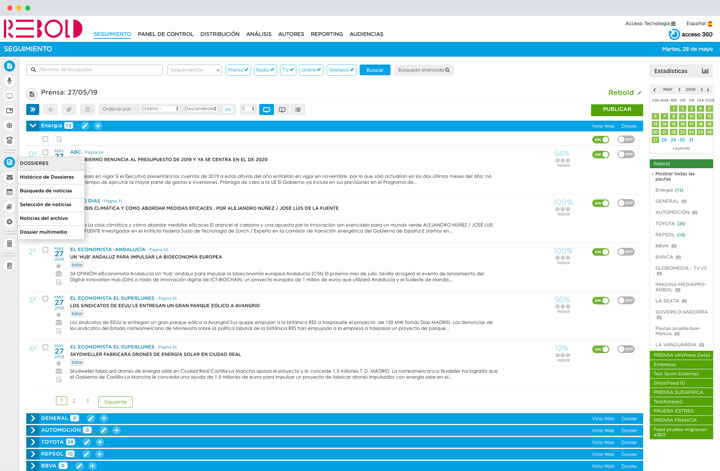Add to Energía section with plus icon
This screenshot has height=471, width=720.
point(98,126)
